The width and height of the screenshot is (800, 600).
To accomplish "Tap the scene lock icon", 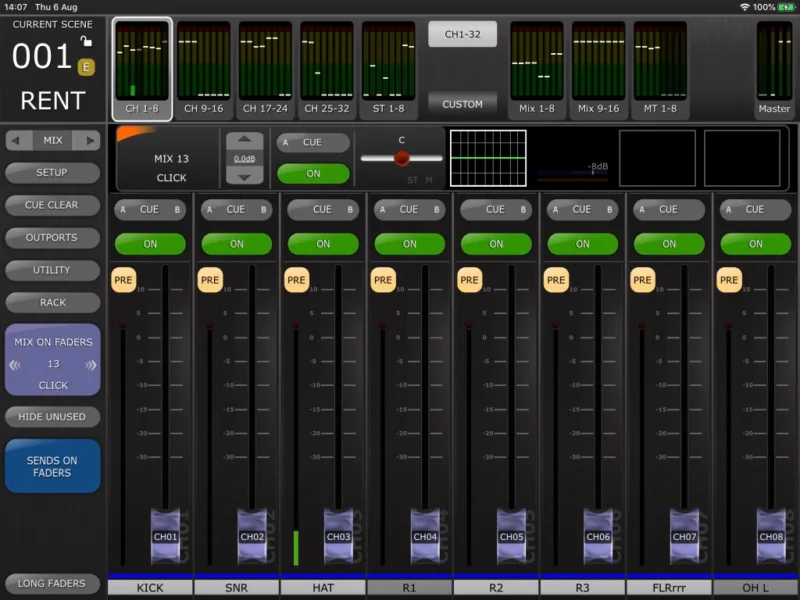I will (x=86, y=41).
